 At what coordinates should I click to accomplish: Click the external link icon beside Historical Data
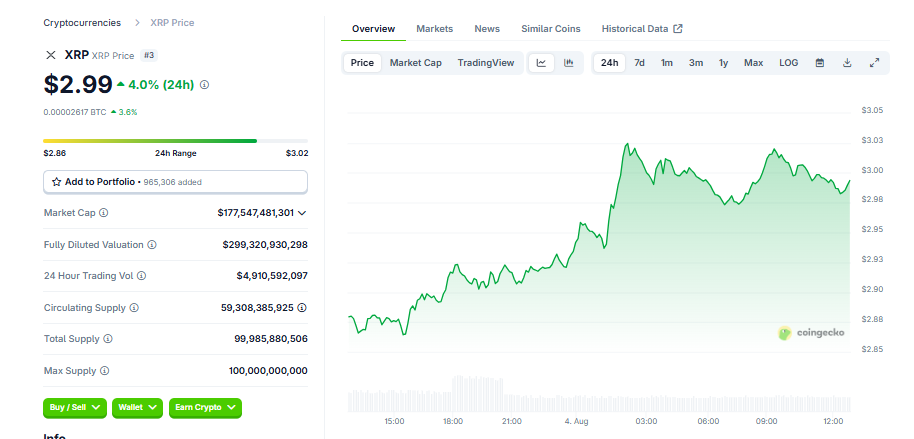coord(678,29)
